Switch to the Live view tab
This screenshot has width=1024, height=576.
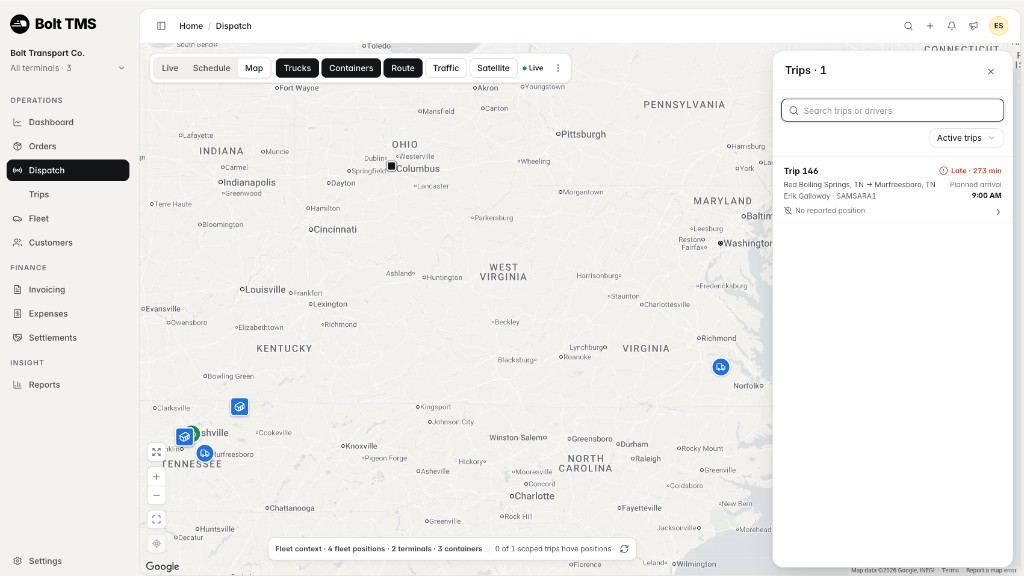pyautogui.click(x=170, y=68)
